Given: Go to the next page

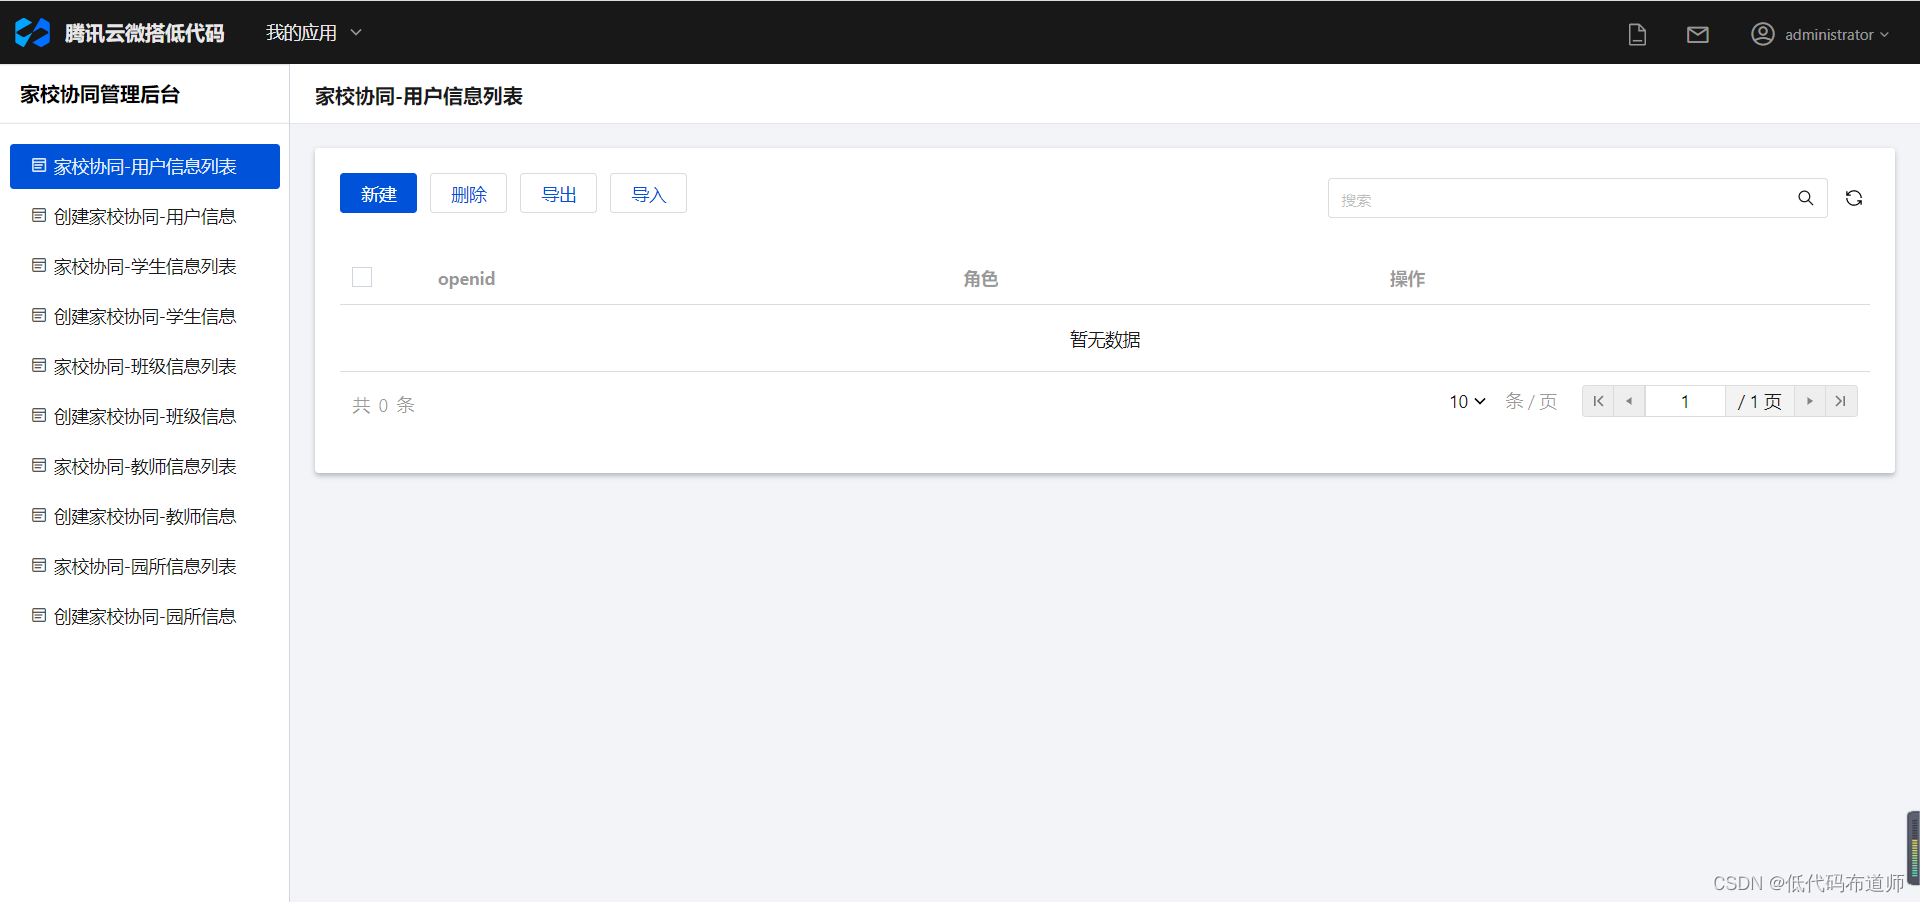Looking at the screenshot, I should [1810, 401].
